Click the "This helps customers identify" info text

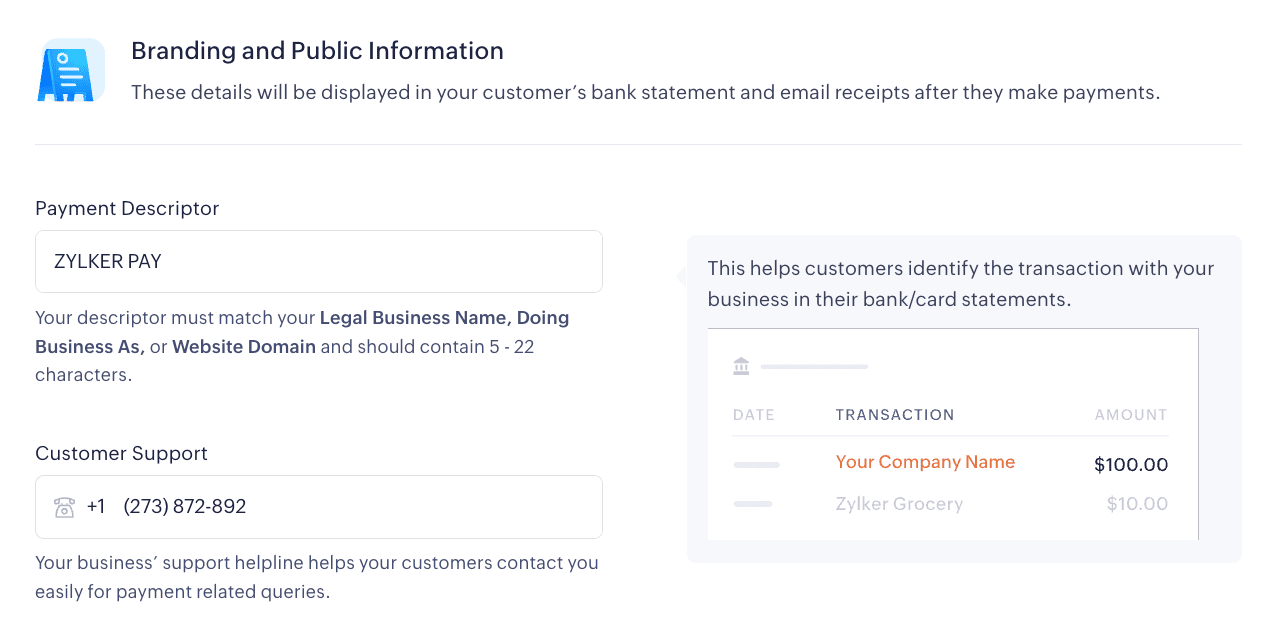tap(960, 284)
